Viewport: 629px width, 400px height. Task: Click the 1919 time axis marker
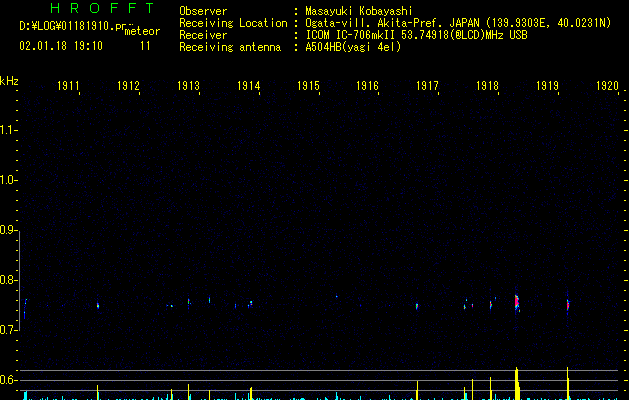(547, 86)
